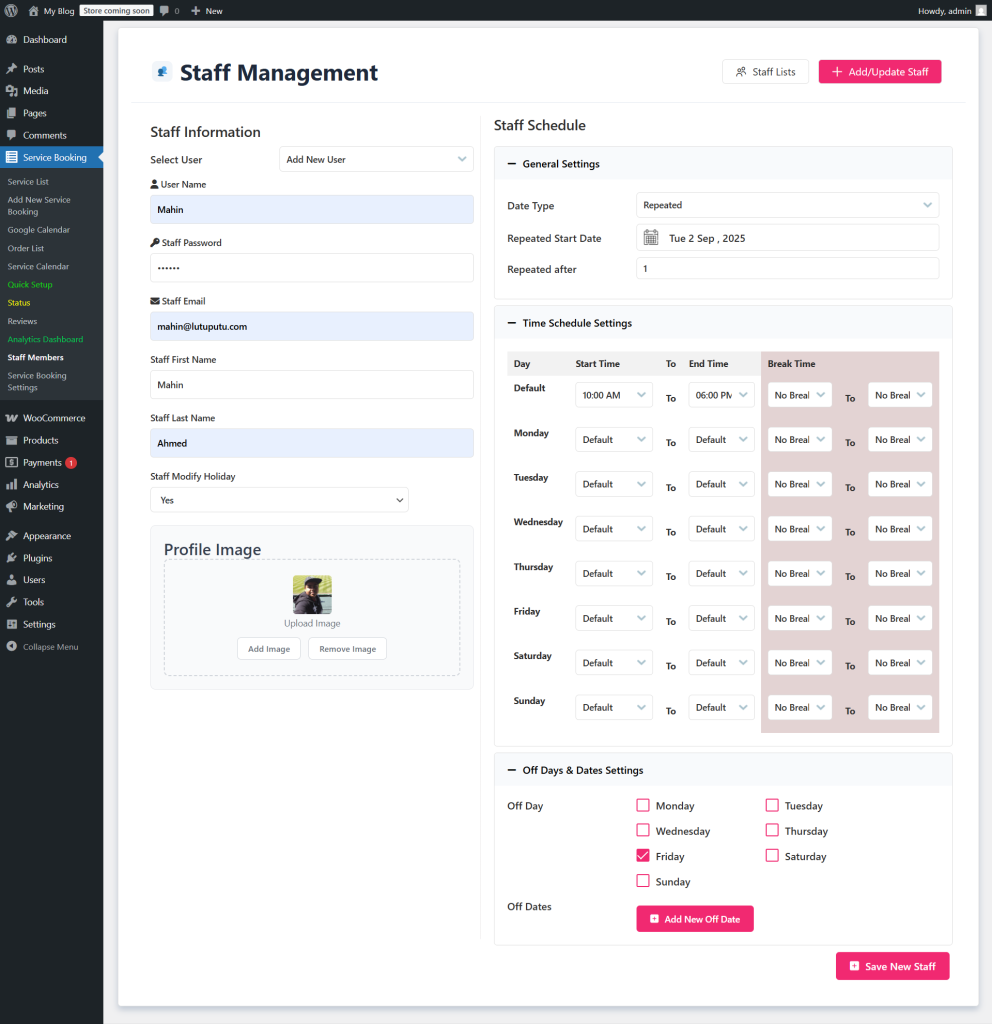Click the calendar icon beside Repeated Start Date

tap(651, 238)
